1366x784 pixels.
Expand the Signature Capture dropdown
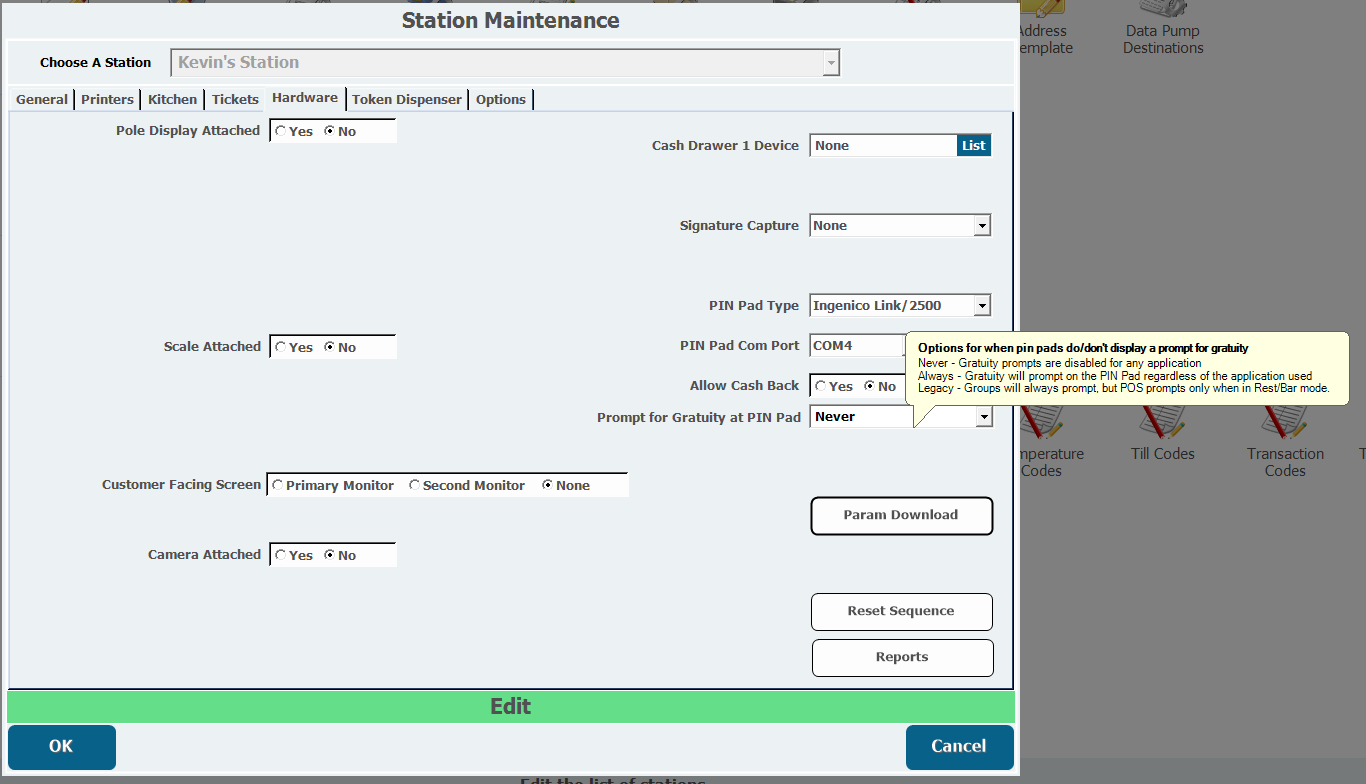point(982,226)
